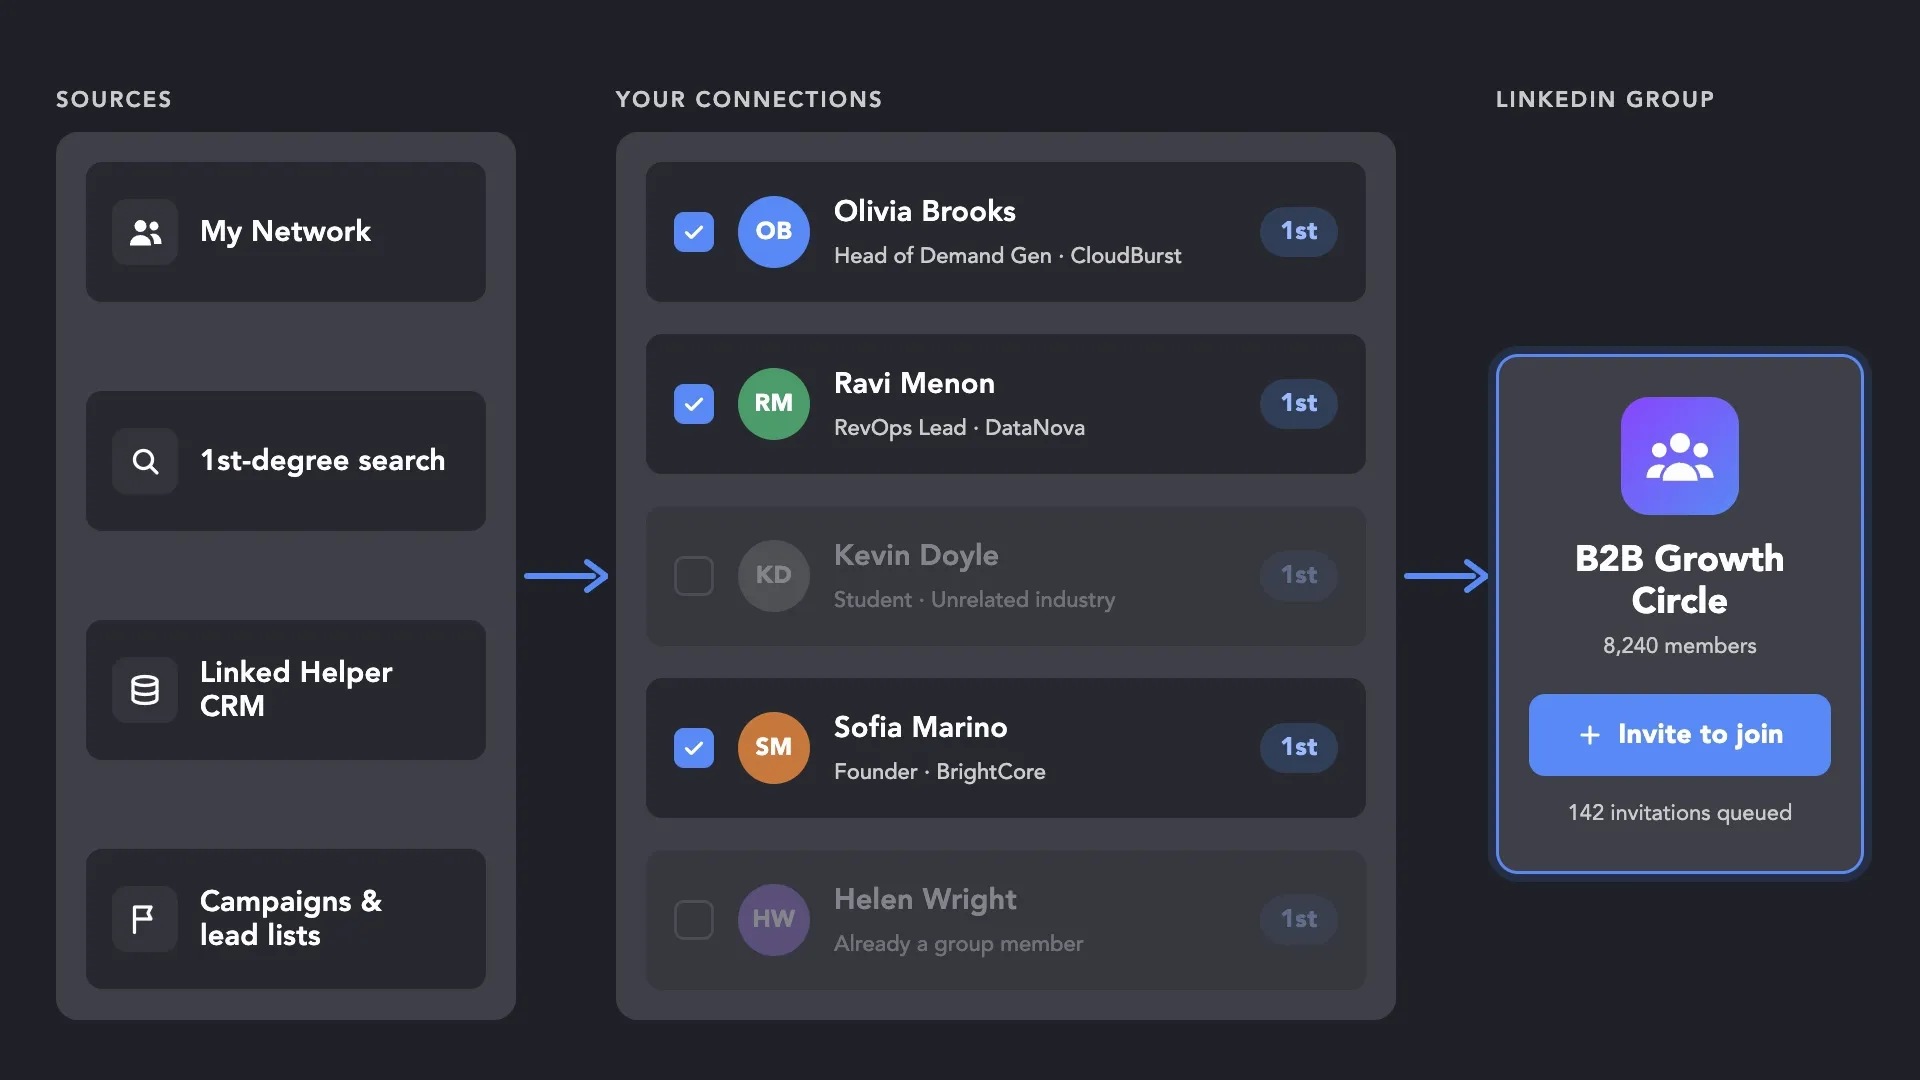
Task: Click the 142 invitations queued text
Action: coord(1680,813)
